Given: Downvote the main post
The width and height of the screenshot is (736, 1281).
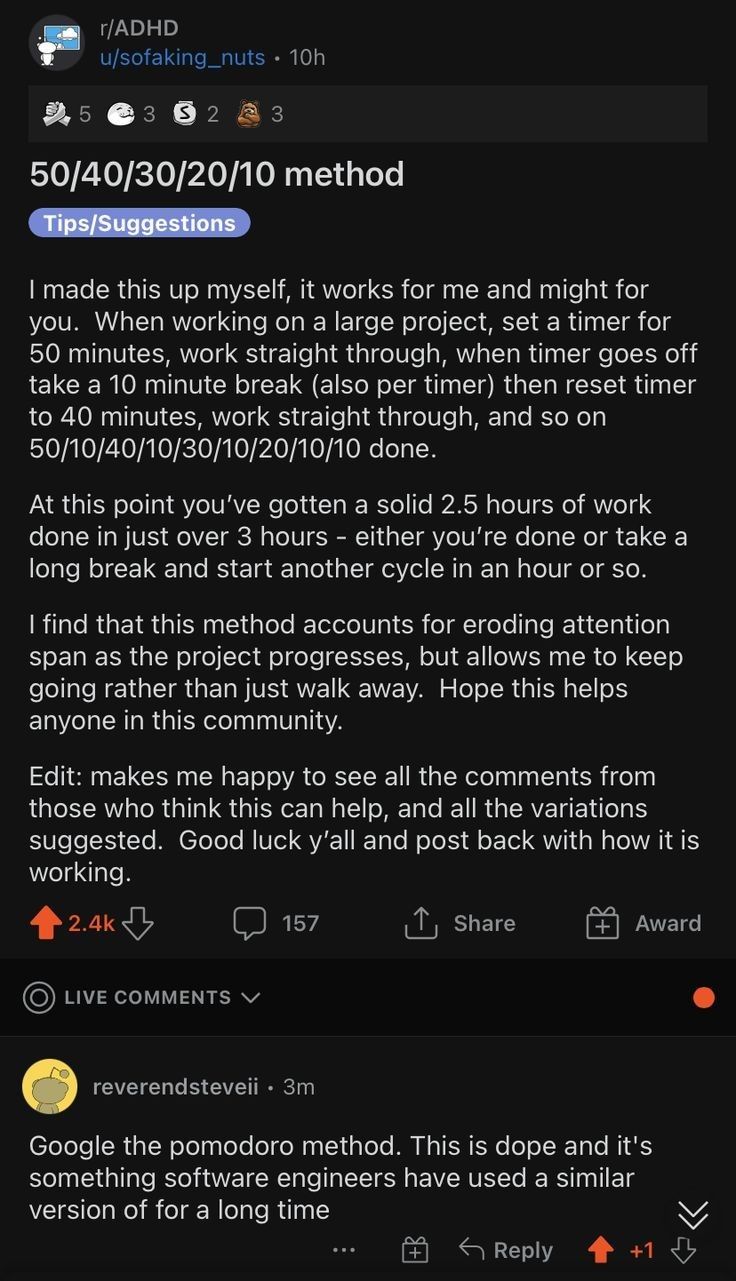Looking at the screenshot, I should (137, 923).
